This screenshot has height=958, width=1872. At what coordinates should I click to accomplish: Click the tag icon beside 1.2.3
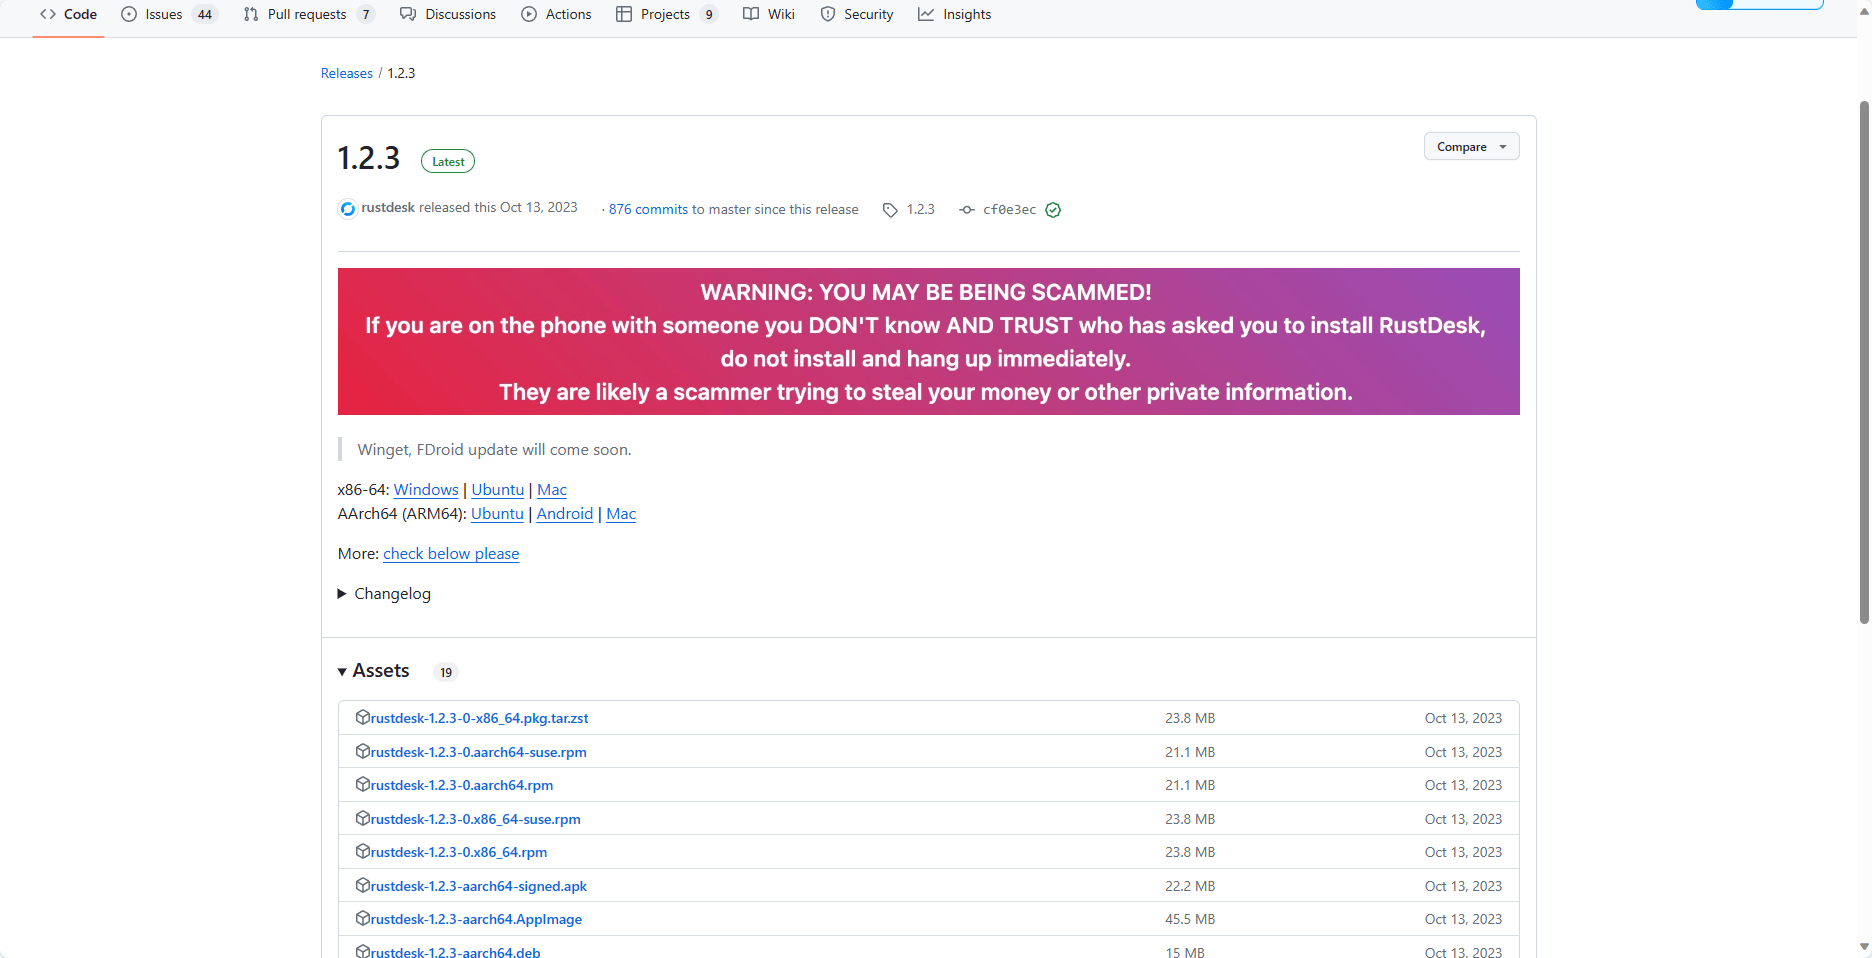(x=890, y=210)
